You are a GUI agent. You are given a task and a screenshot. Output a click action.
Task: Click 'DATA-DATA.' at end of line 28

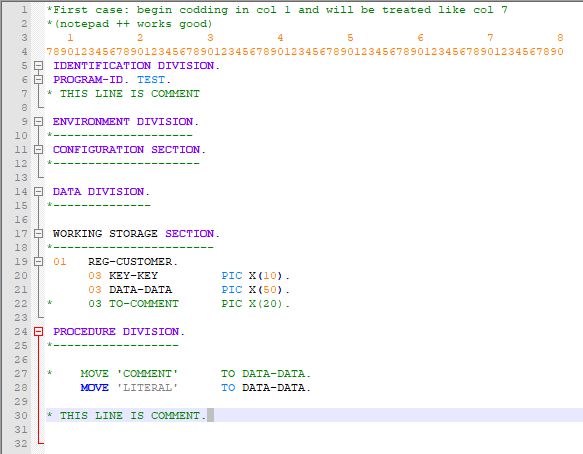(x=276, y=387)
